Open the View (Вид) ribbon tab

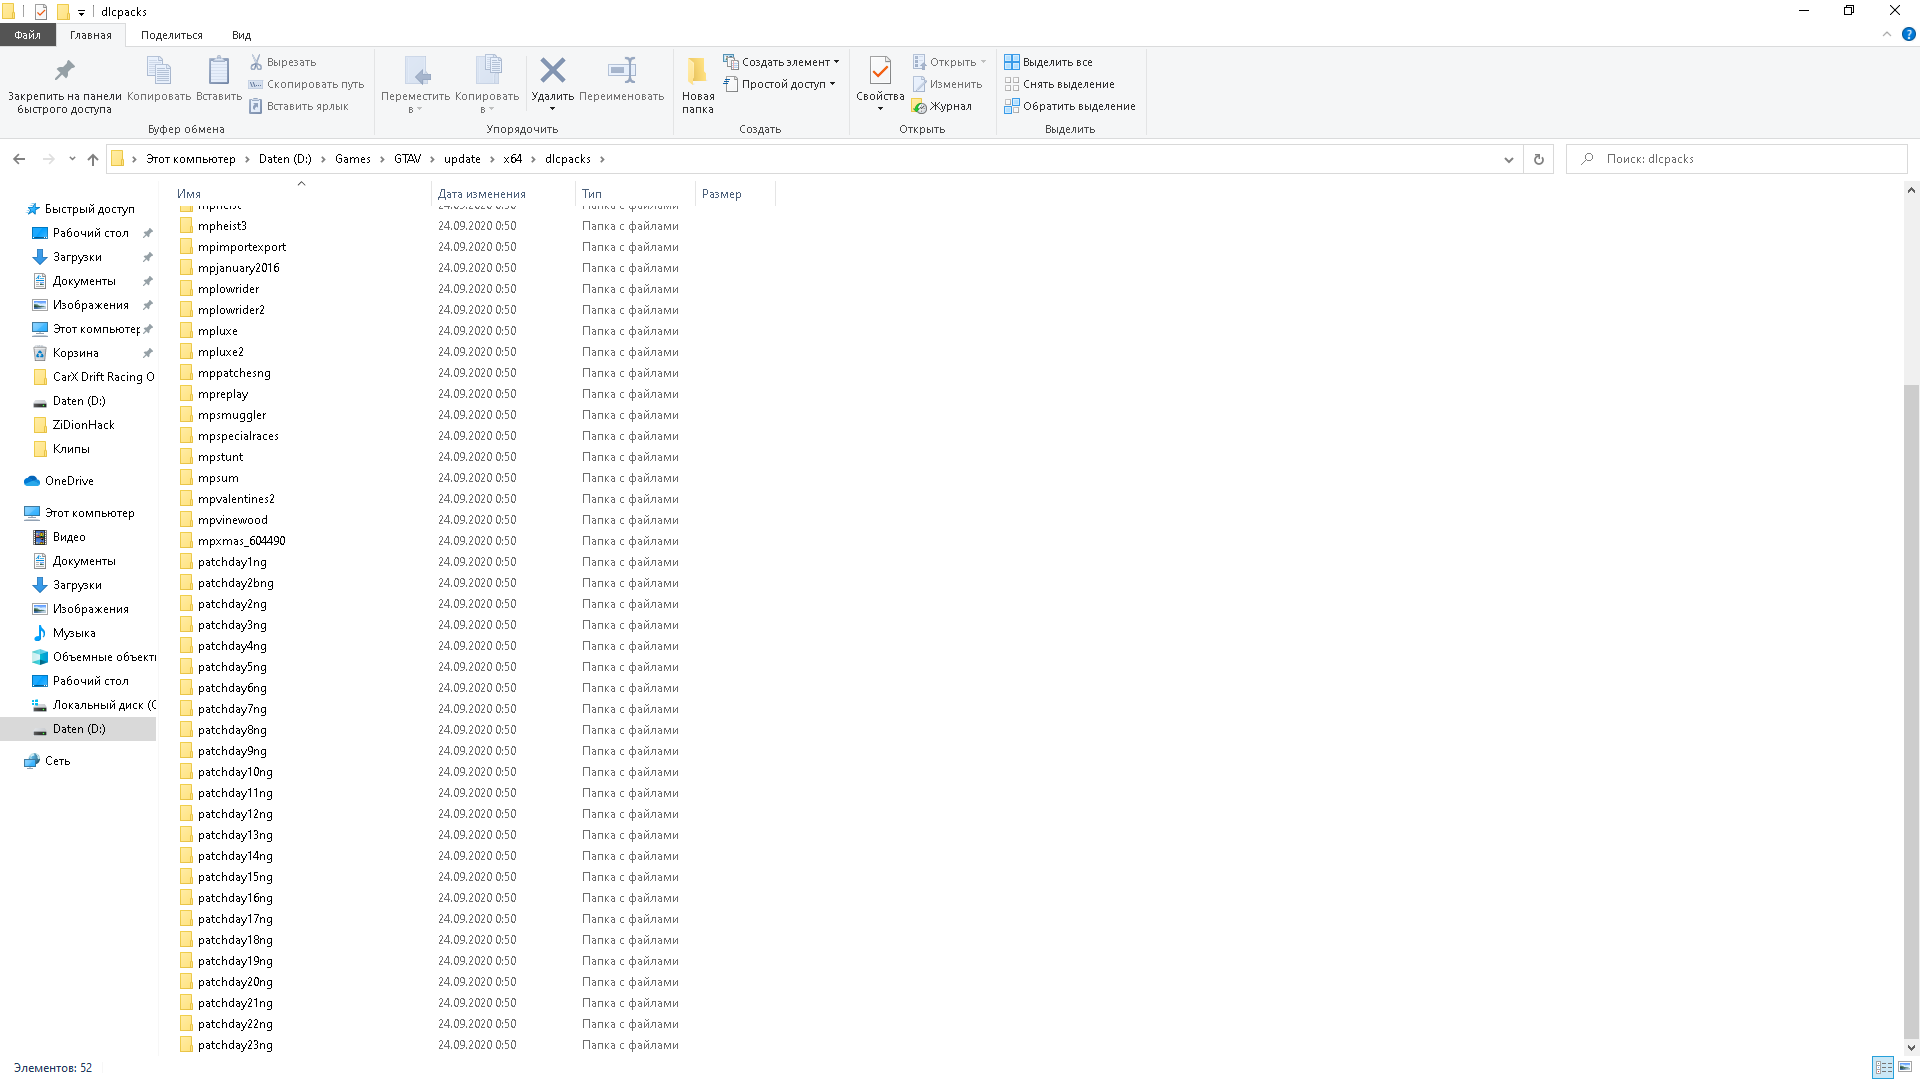tap(241, 35)
